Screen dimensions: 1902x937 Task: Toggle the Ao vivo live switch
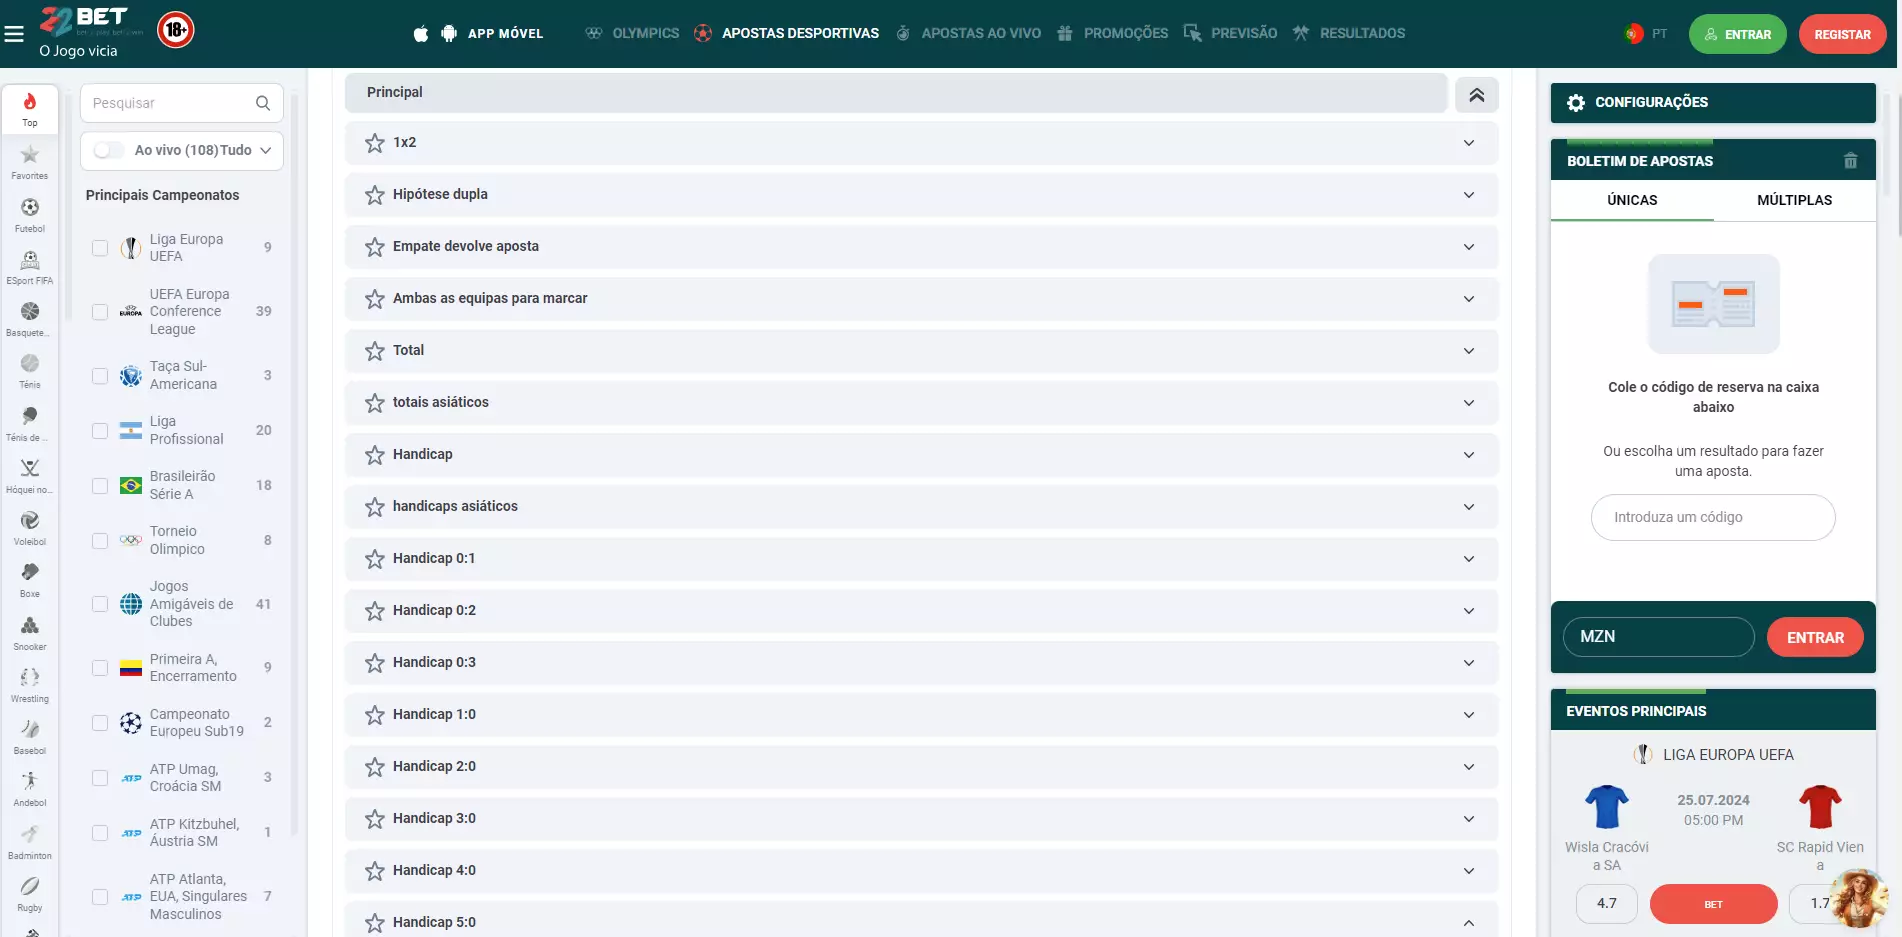click(108, 150)
